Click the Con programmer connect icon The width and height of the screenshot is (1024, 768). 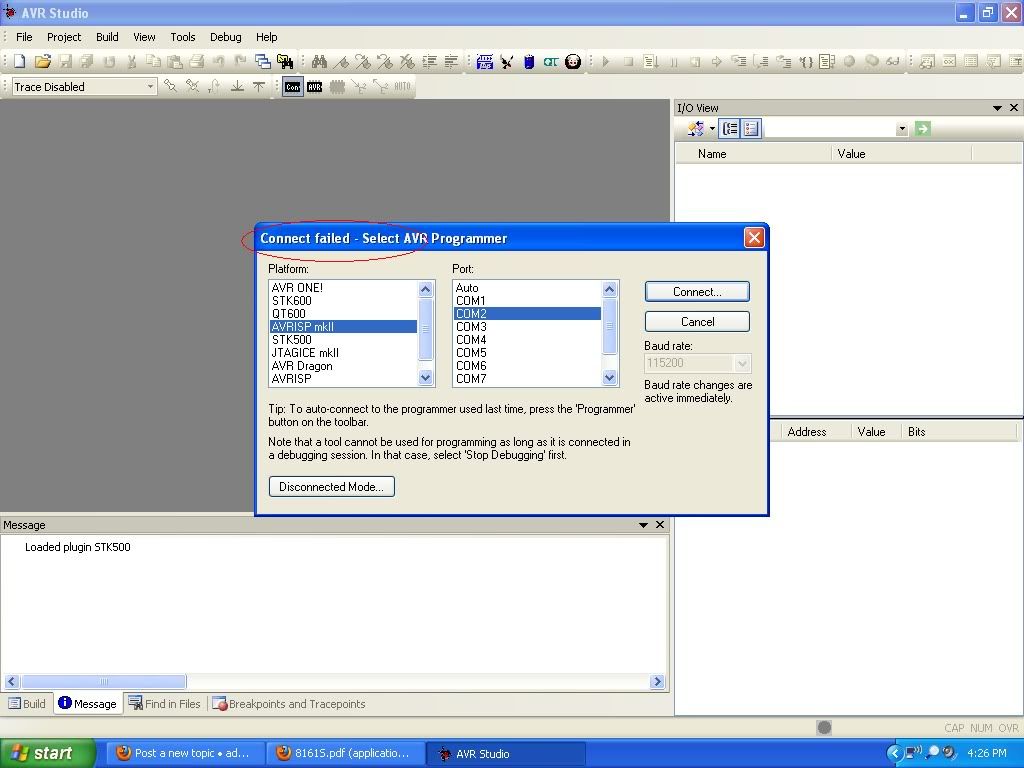[x=293, y=86]
